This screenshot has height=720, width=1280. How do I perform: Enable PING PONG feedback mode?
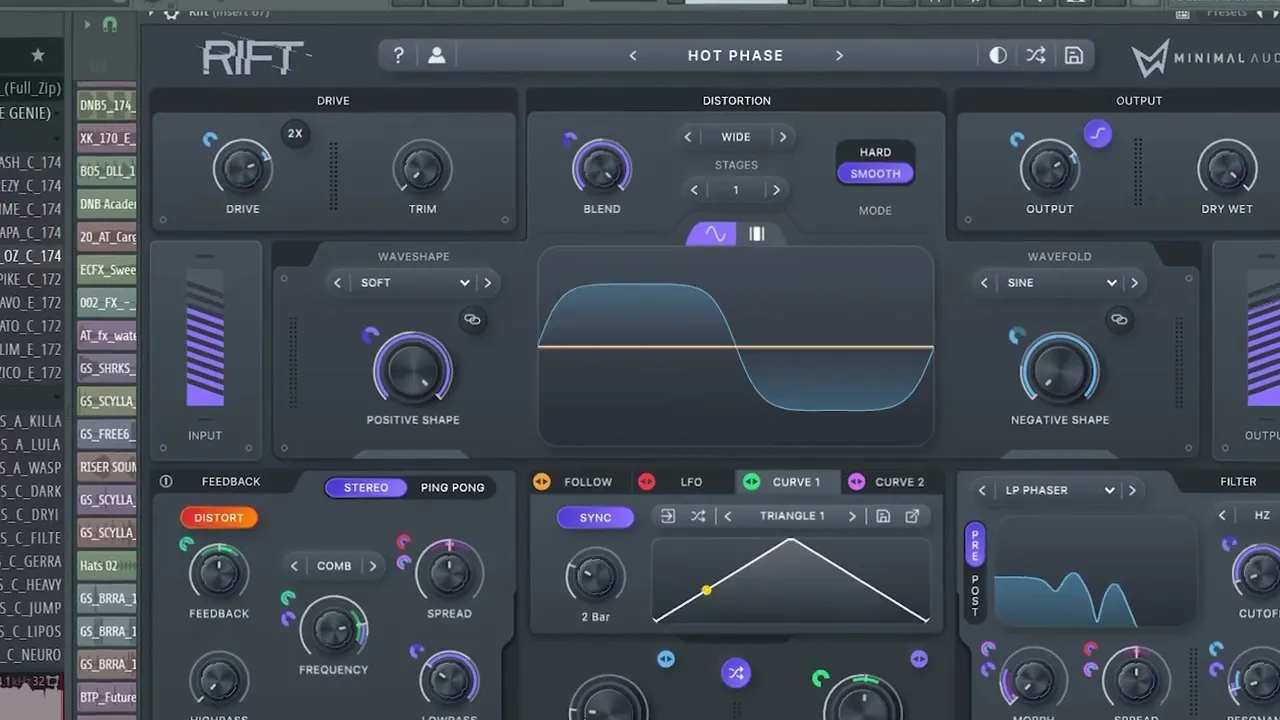452,488
